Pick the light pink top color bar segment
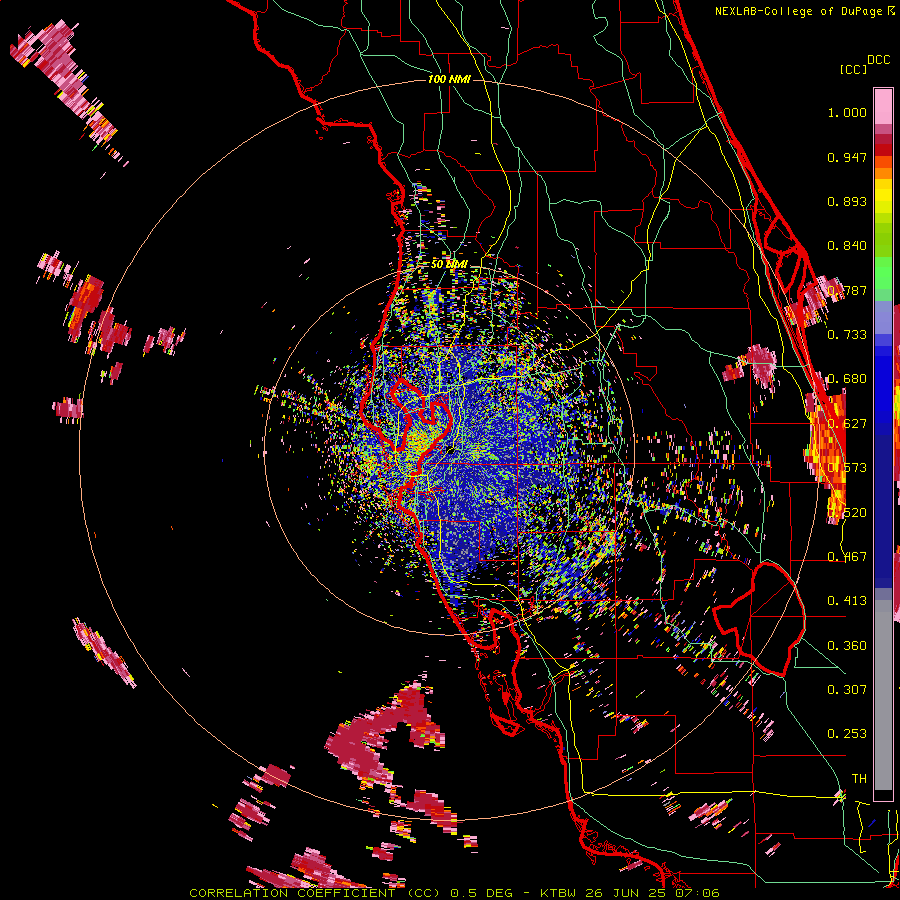 pyautogui.click(x=883, y=106)
